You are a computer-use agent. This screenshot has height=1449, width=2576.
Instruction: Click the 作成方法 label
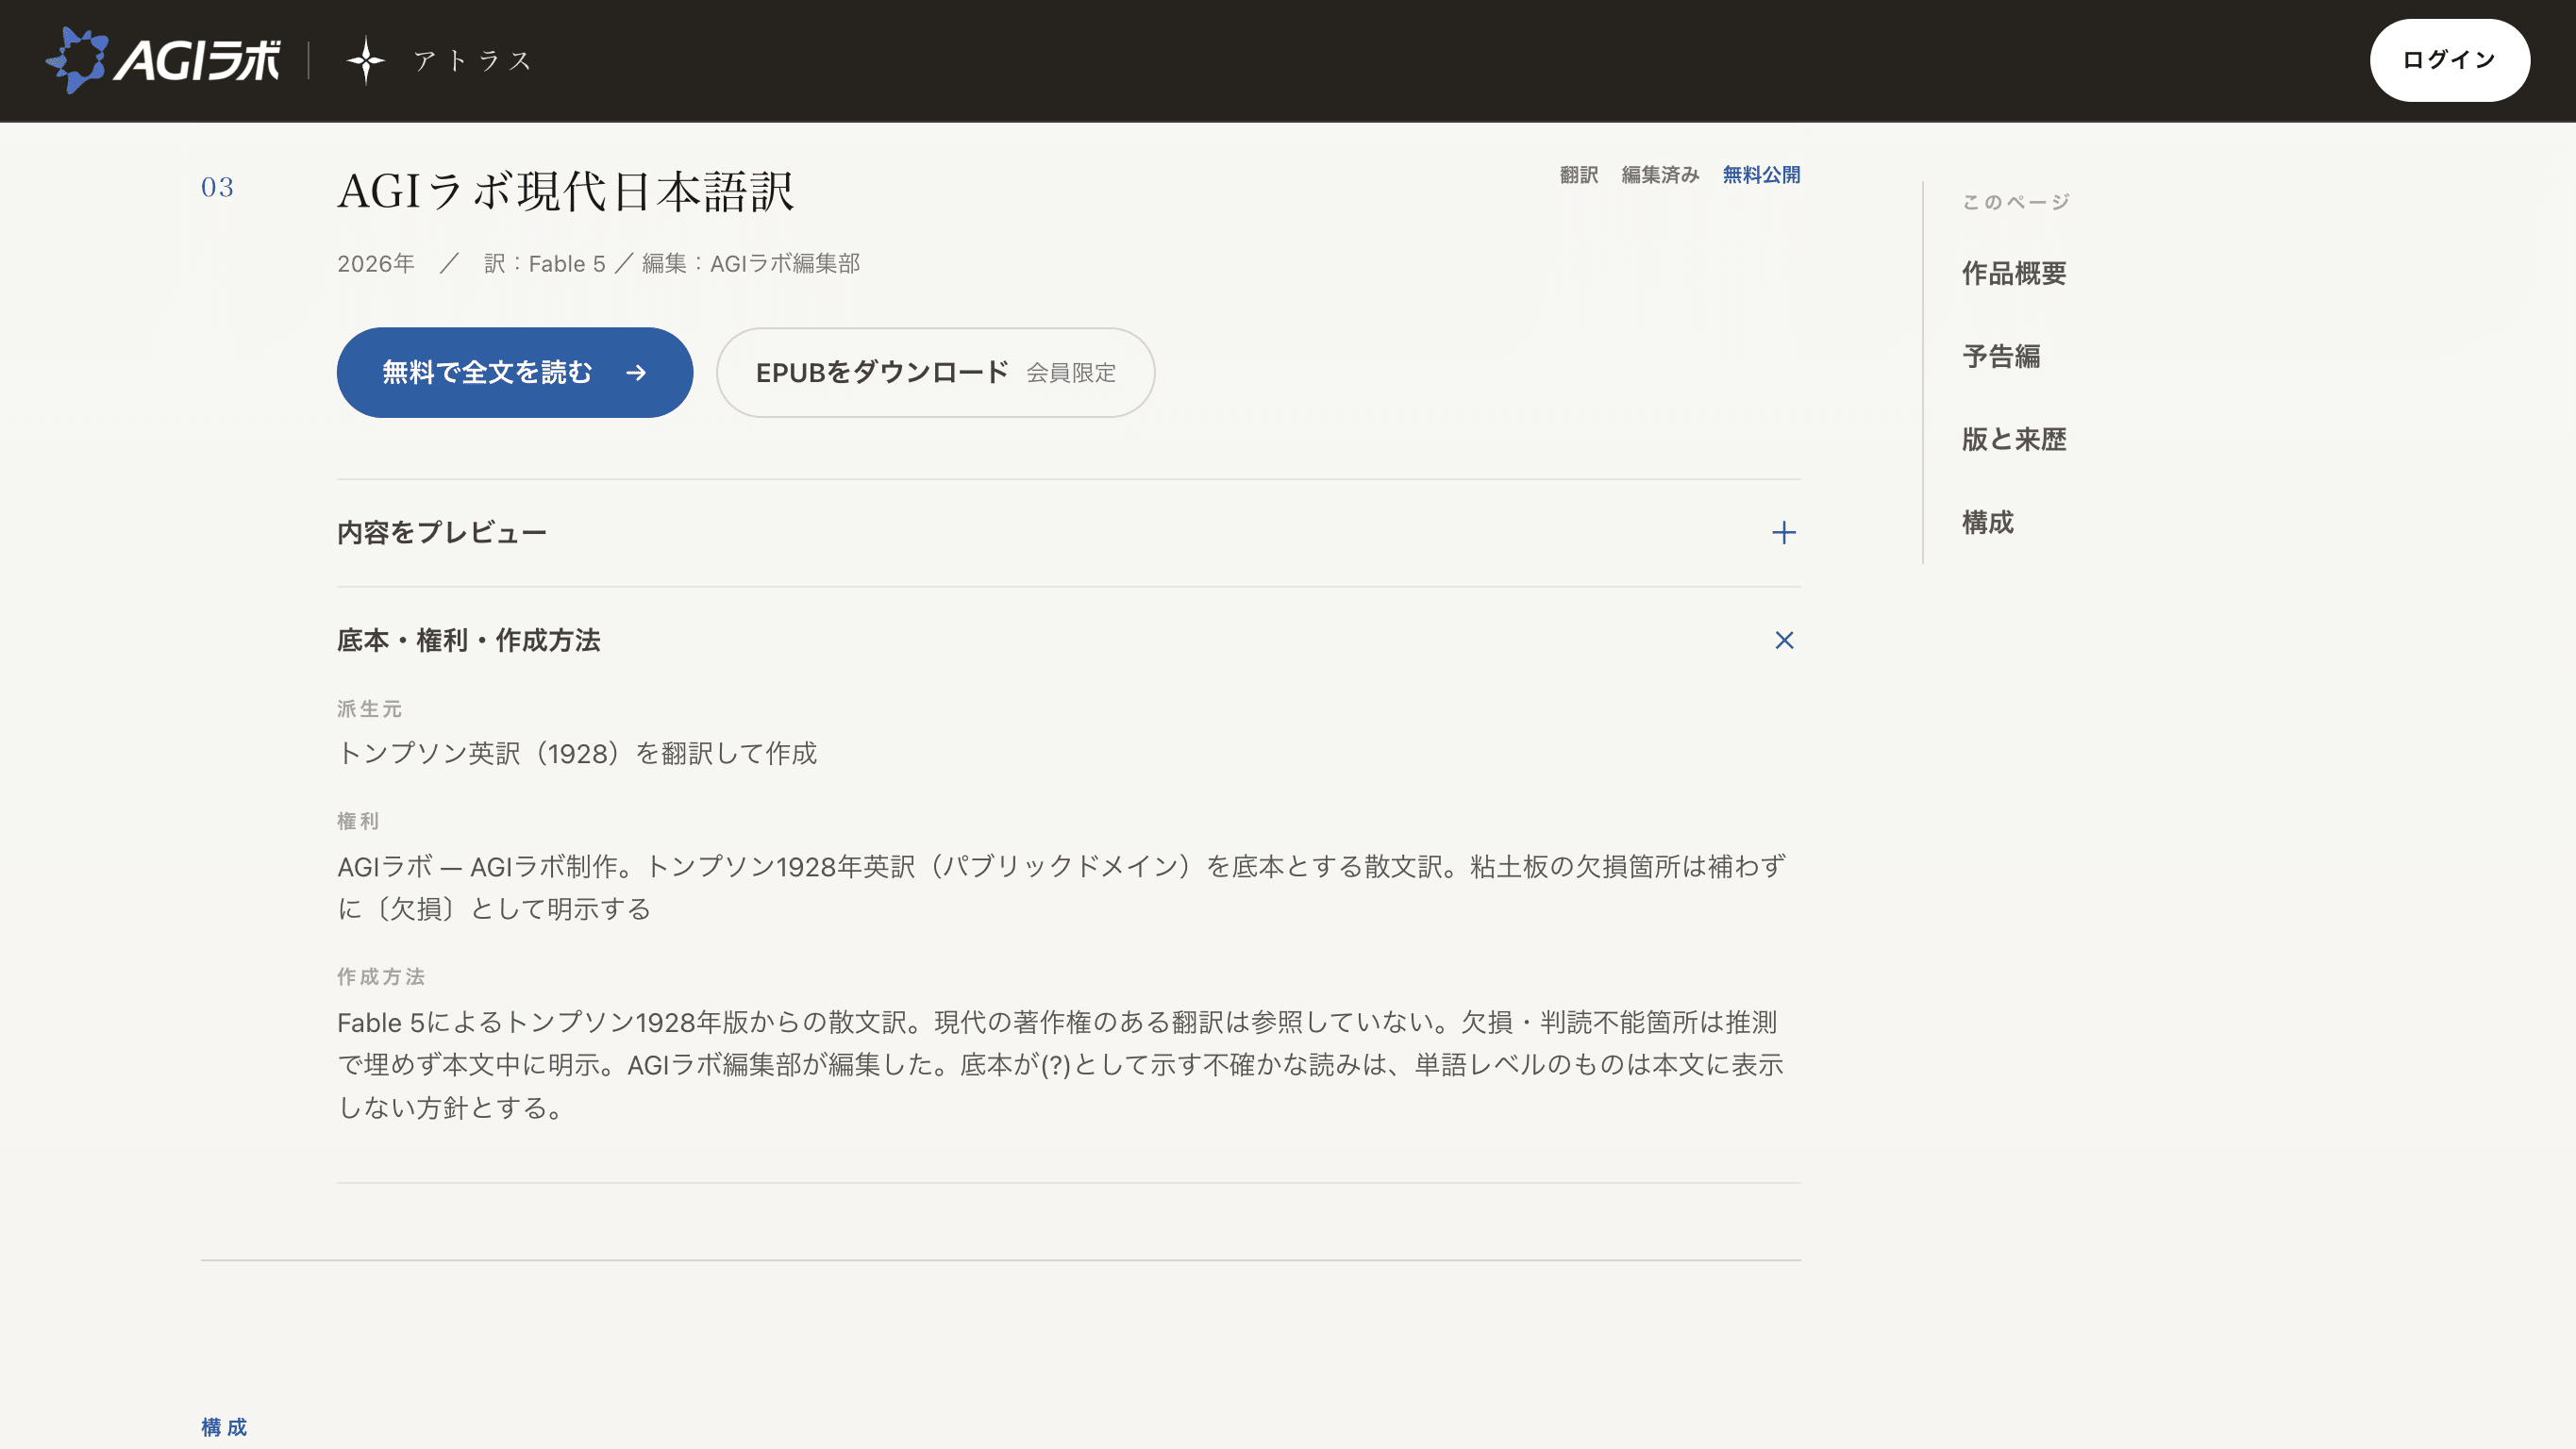tap(381, 977)
